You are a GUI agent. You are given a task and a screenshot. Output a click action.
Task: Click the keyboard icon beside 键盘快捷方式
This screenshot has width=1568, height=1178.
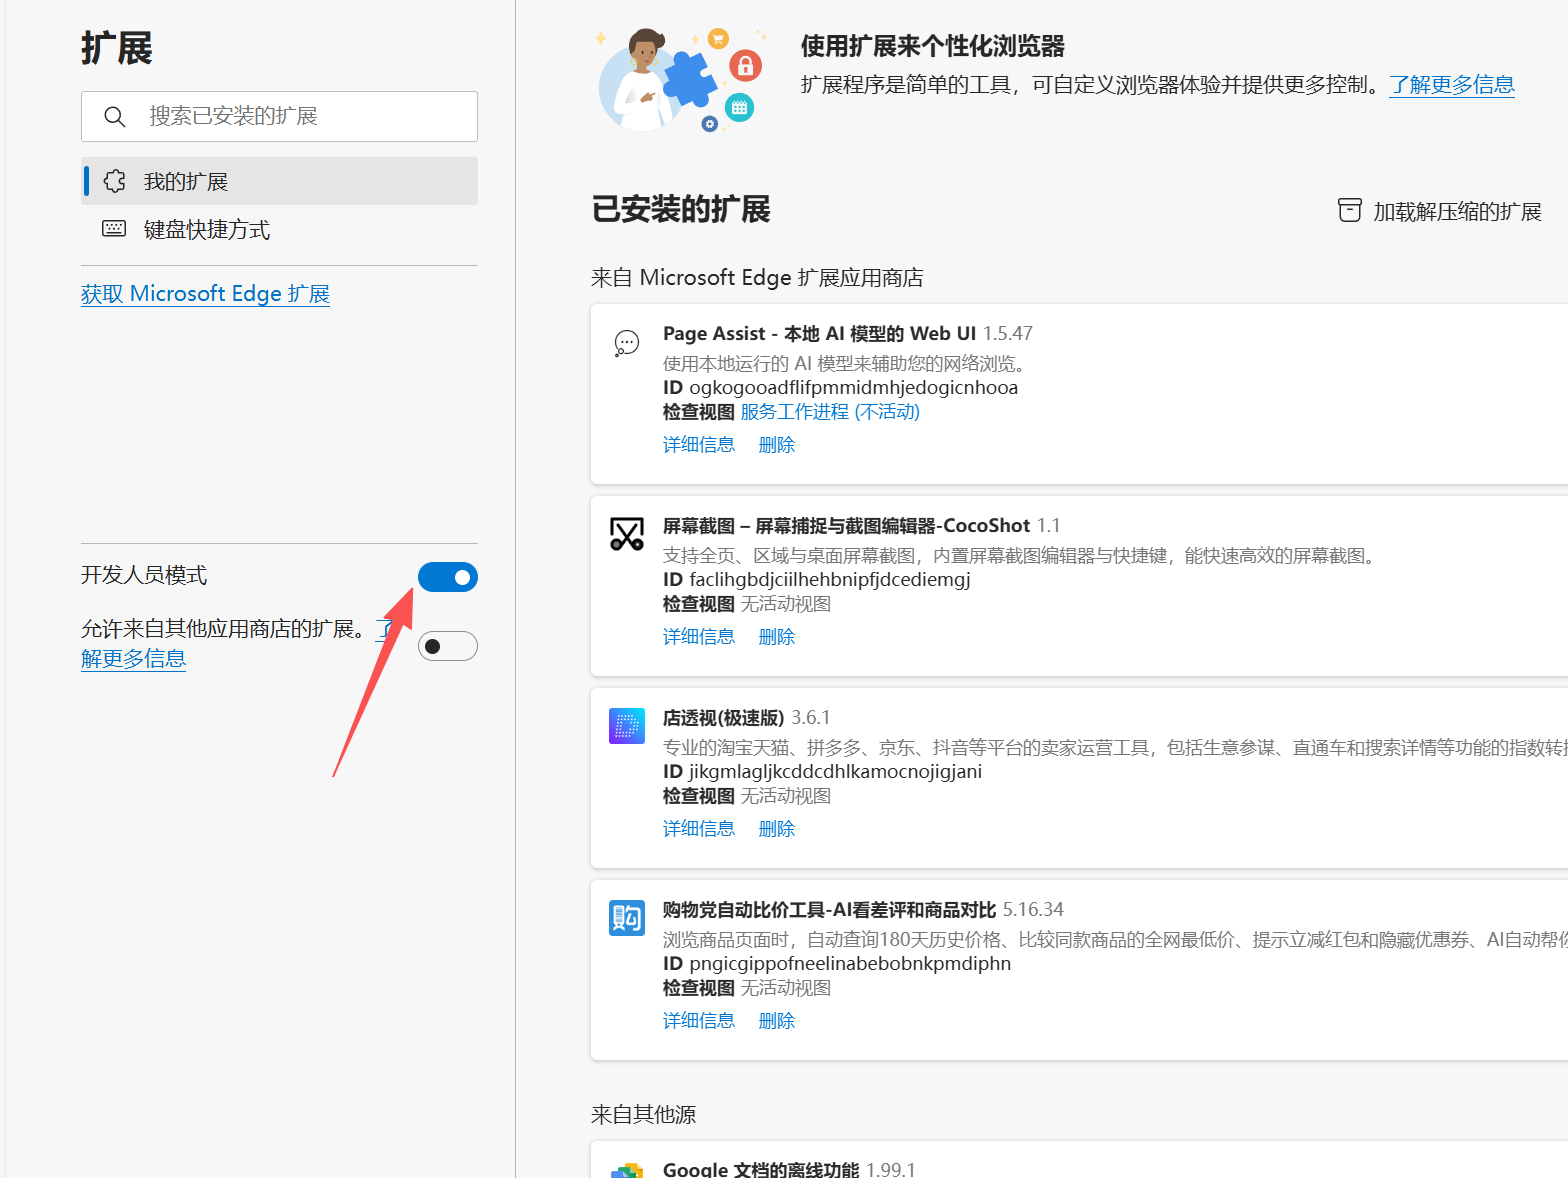click(114, 229)
